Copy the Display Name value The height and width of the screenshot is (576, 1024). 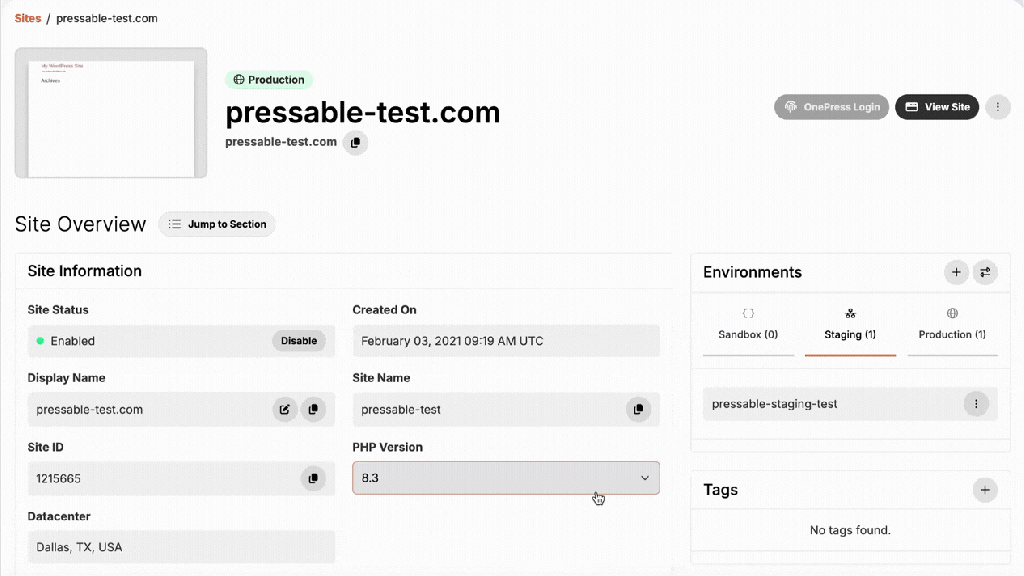click(313, 409)
